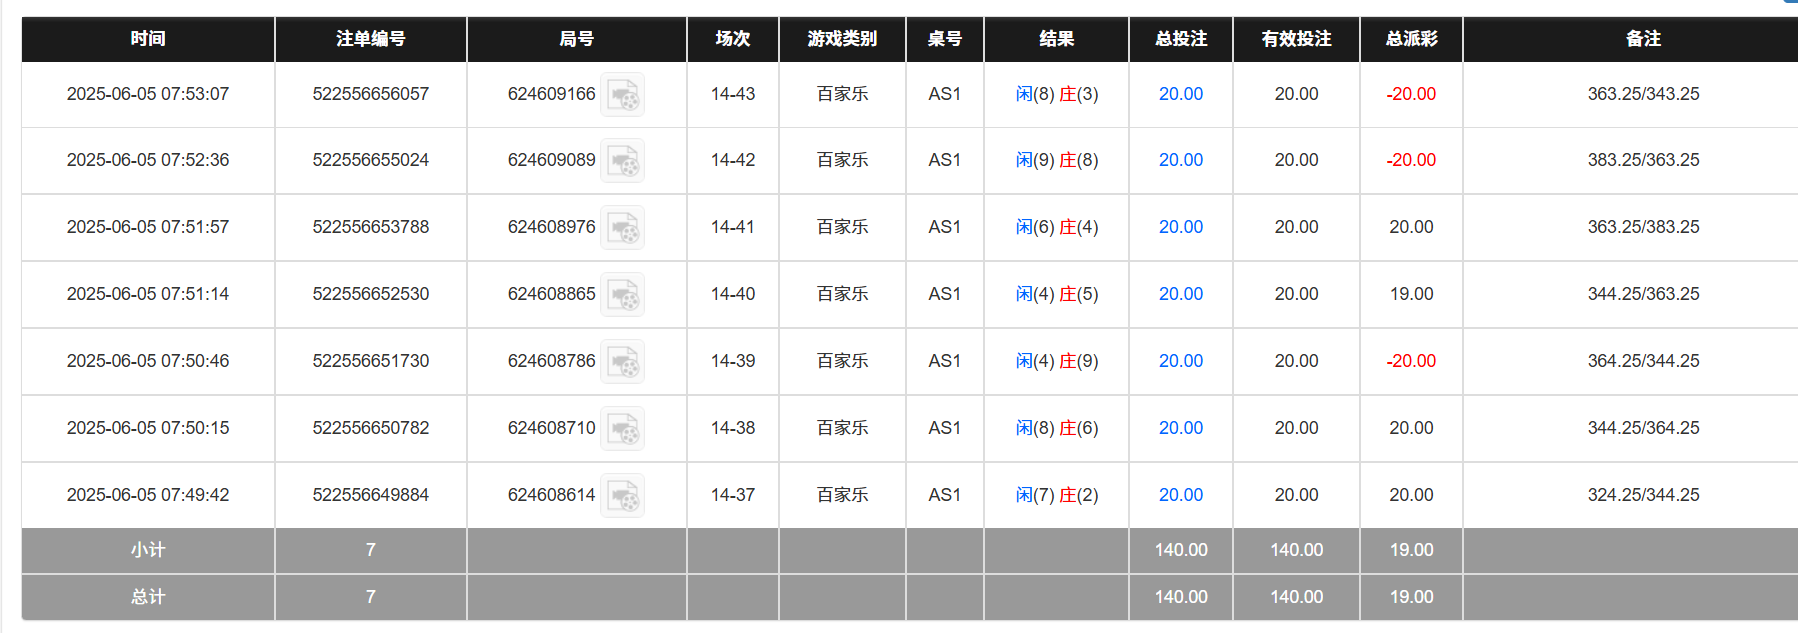The width and height of the screenshot is (1798, 633).
Task: Click replay icon beside round 624608865
Action: point(622,295)
